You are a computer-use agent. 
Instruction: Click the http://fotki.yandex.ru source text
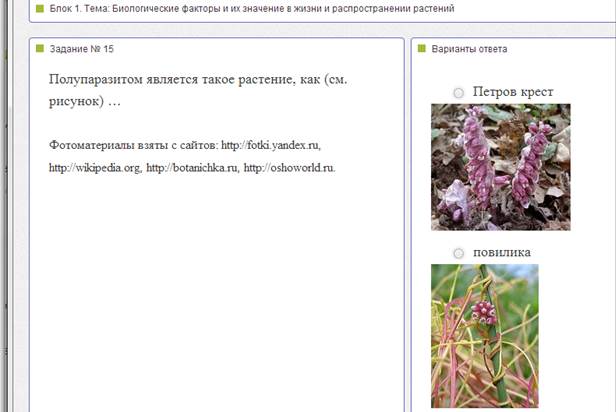[x=271, y=145]
